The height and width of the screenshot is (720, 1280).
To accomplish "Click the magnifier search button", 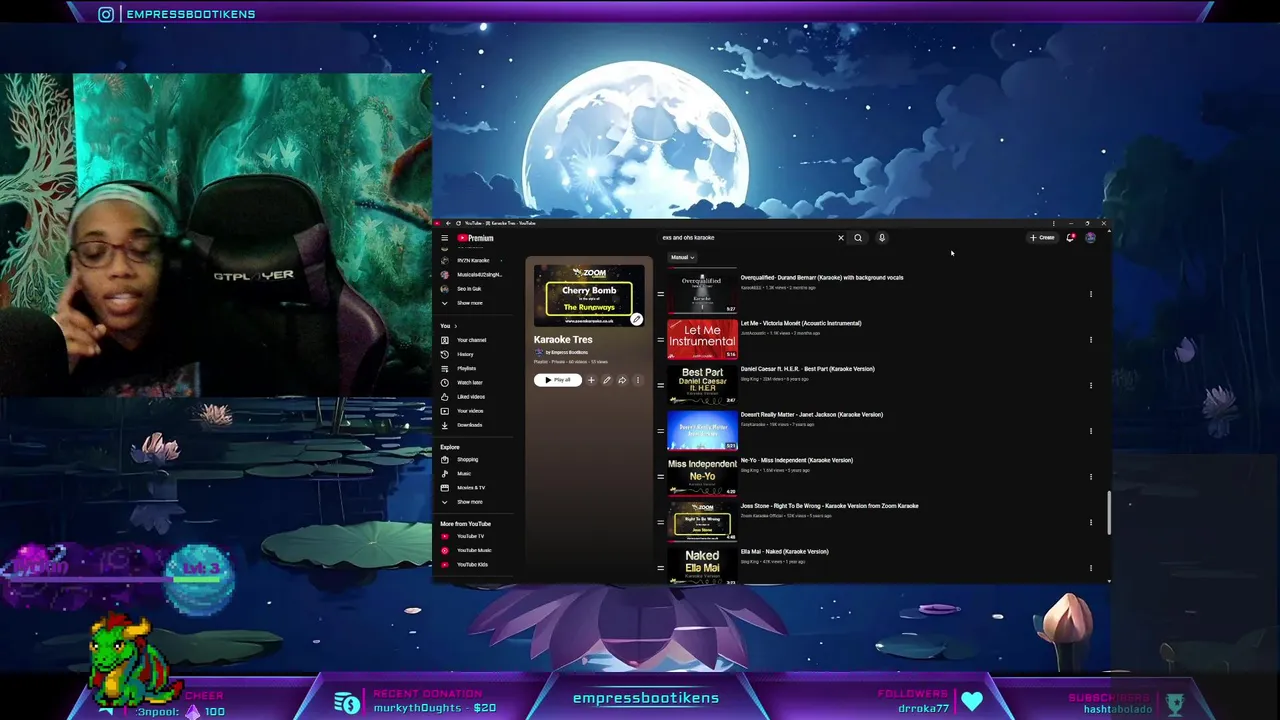I will (x=858, y=238).
